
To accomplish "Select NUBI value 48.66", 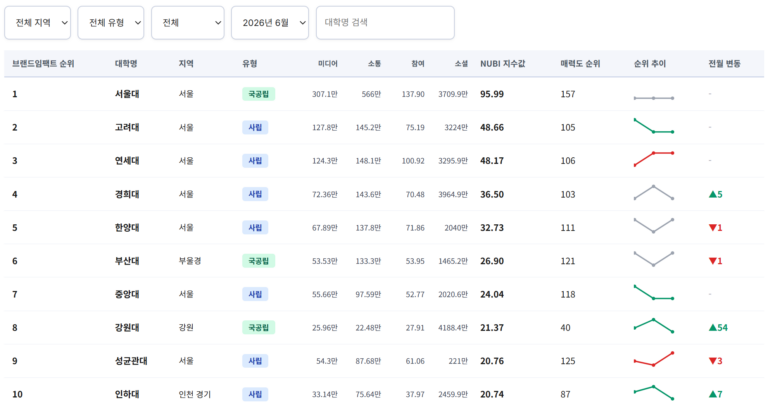I will tap(492, 127).
